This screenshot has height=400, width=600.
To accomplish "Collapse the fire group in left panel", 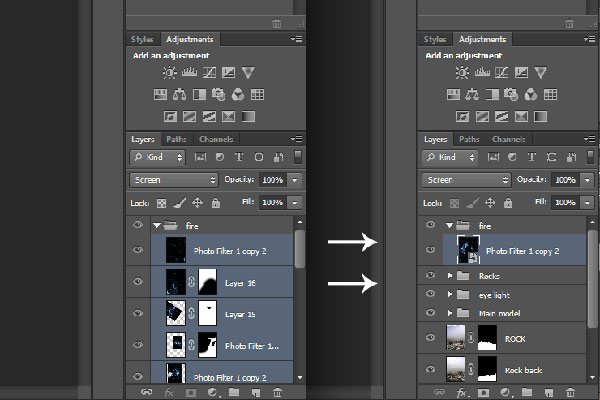I will (157, 226).
